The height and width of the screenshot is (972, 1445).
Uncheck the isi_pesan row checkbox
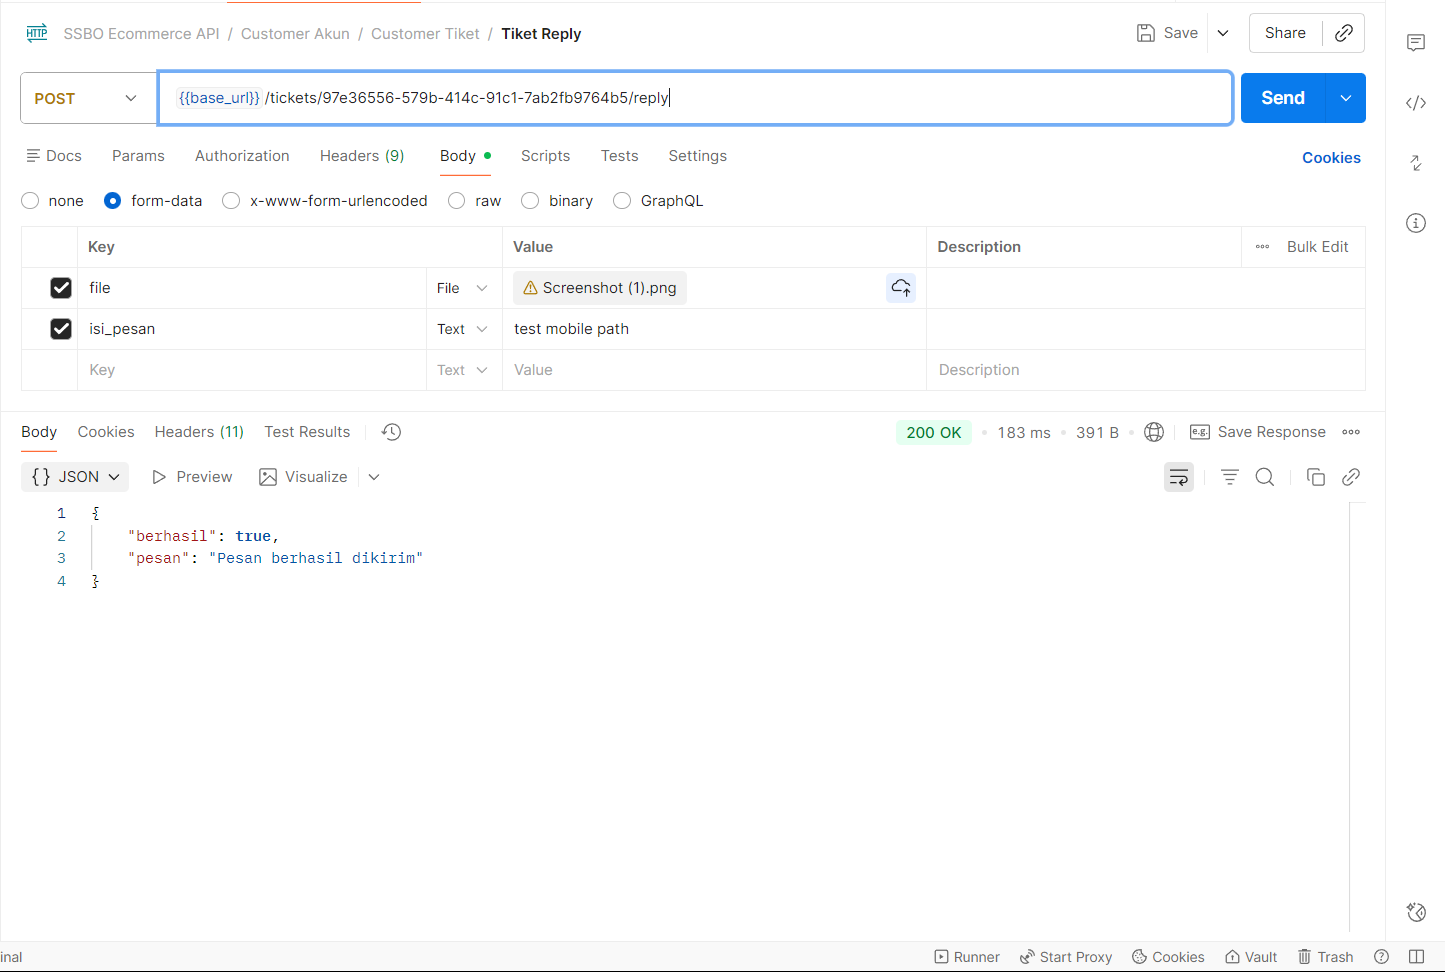[61, 329]
